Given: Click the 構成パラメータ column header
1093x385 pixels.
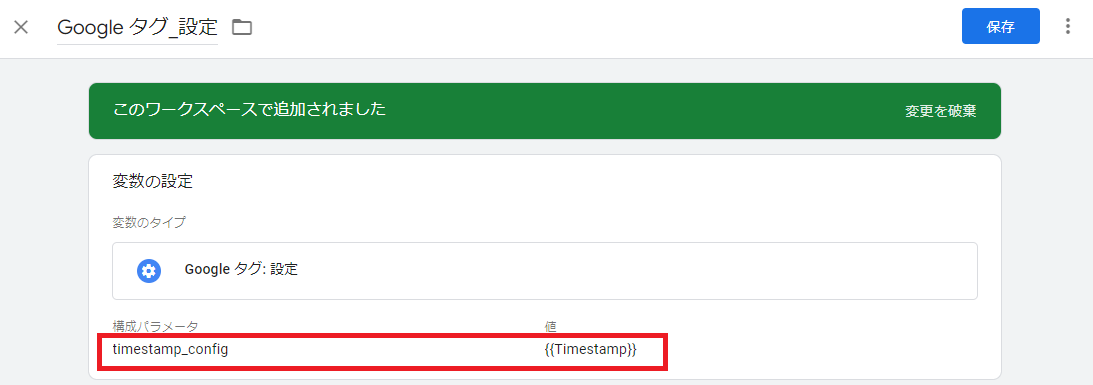Looking at the screenshot, I should (x=155, y=326).
